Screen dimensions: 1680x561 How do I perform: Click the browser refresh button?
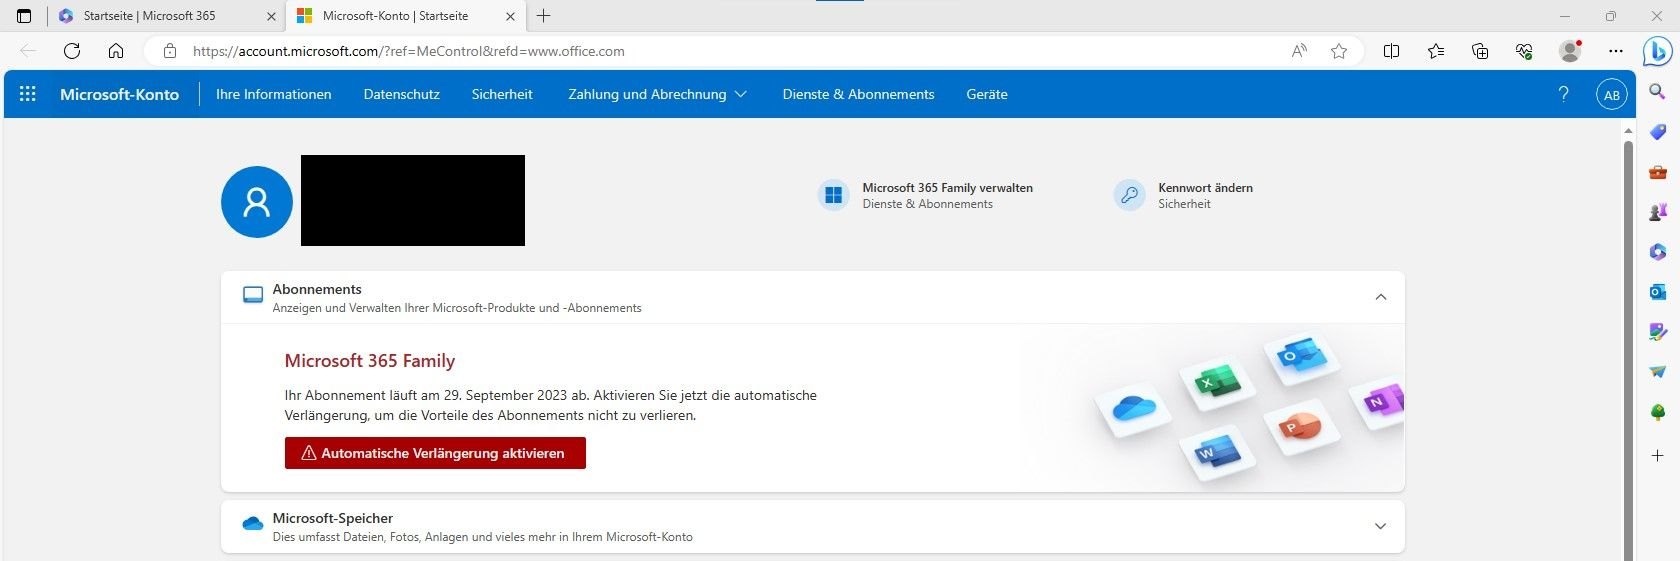(72, 51)
